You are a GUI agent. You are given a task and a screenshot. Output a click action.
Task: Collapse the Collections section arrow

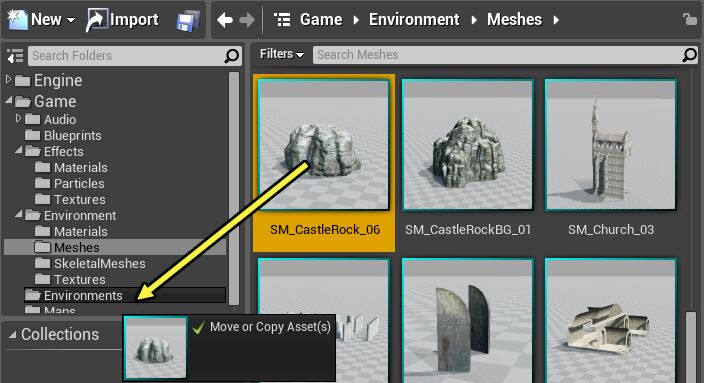point(13,335)
